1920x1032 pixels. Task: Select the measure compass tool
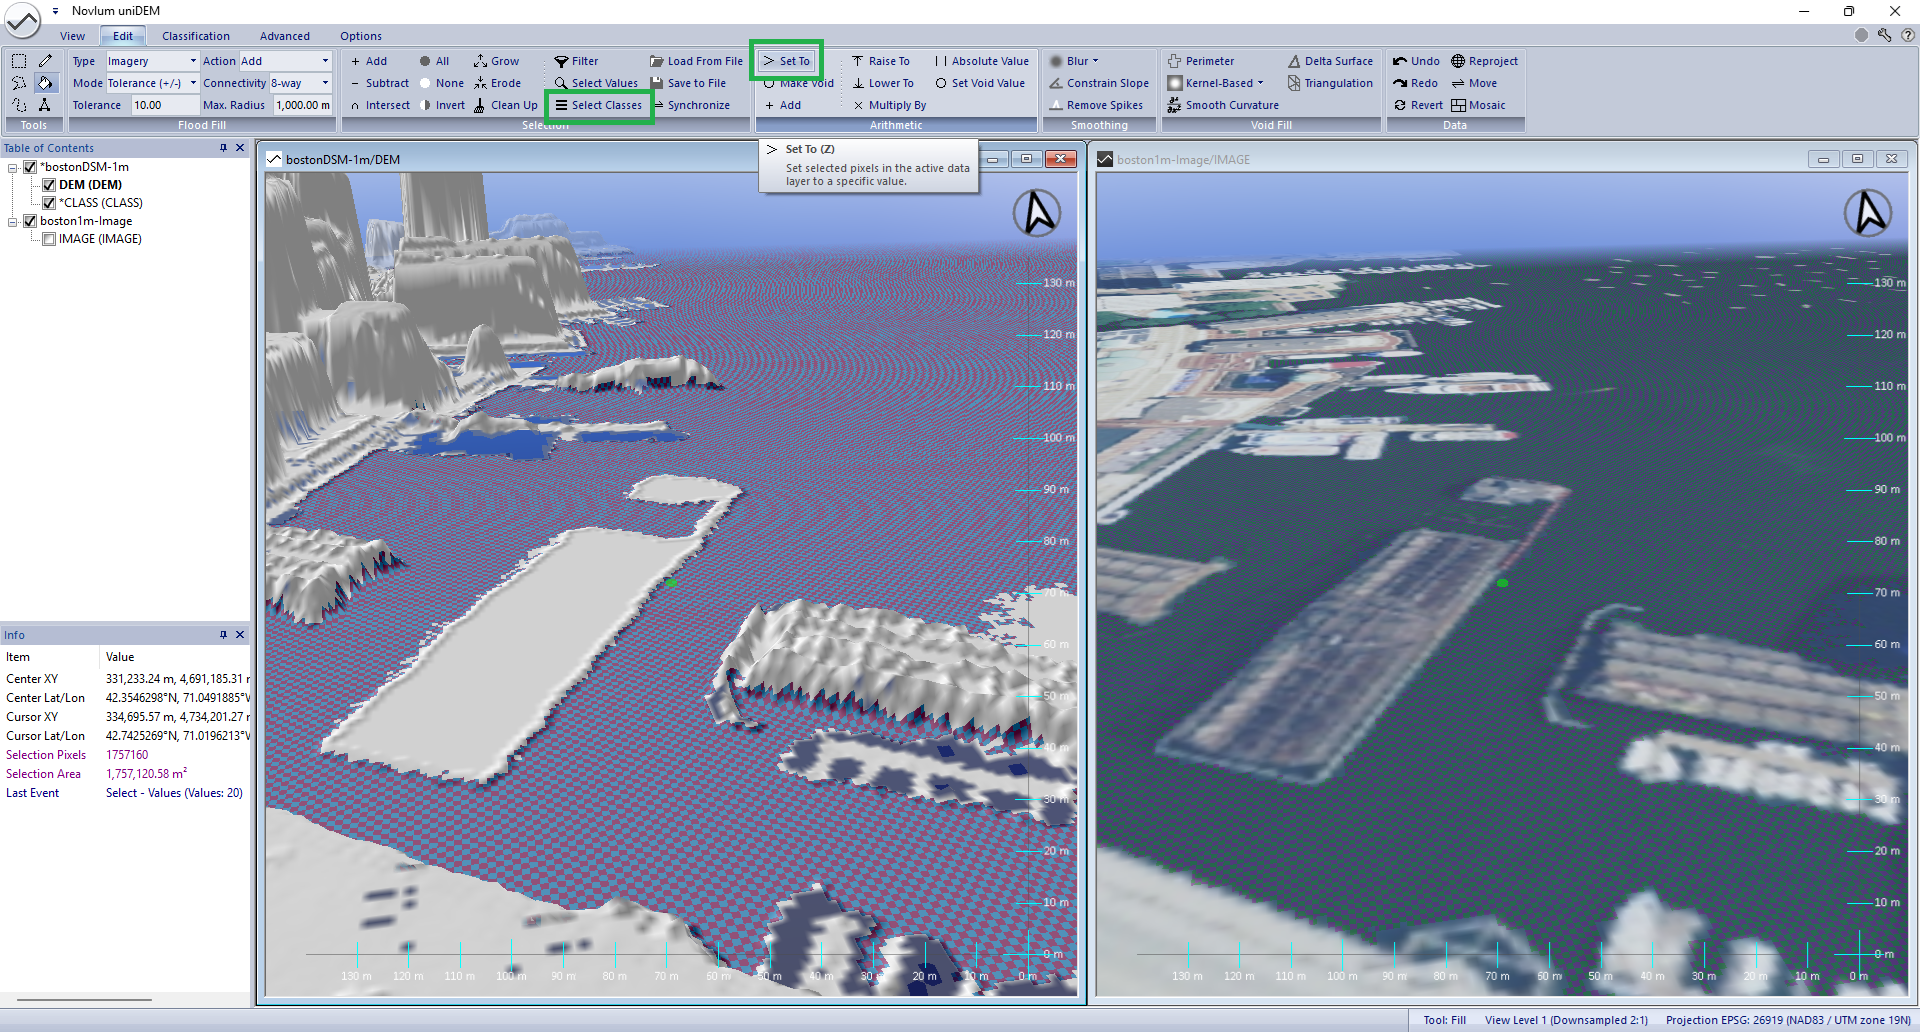[45, 105]
